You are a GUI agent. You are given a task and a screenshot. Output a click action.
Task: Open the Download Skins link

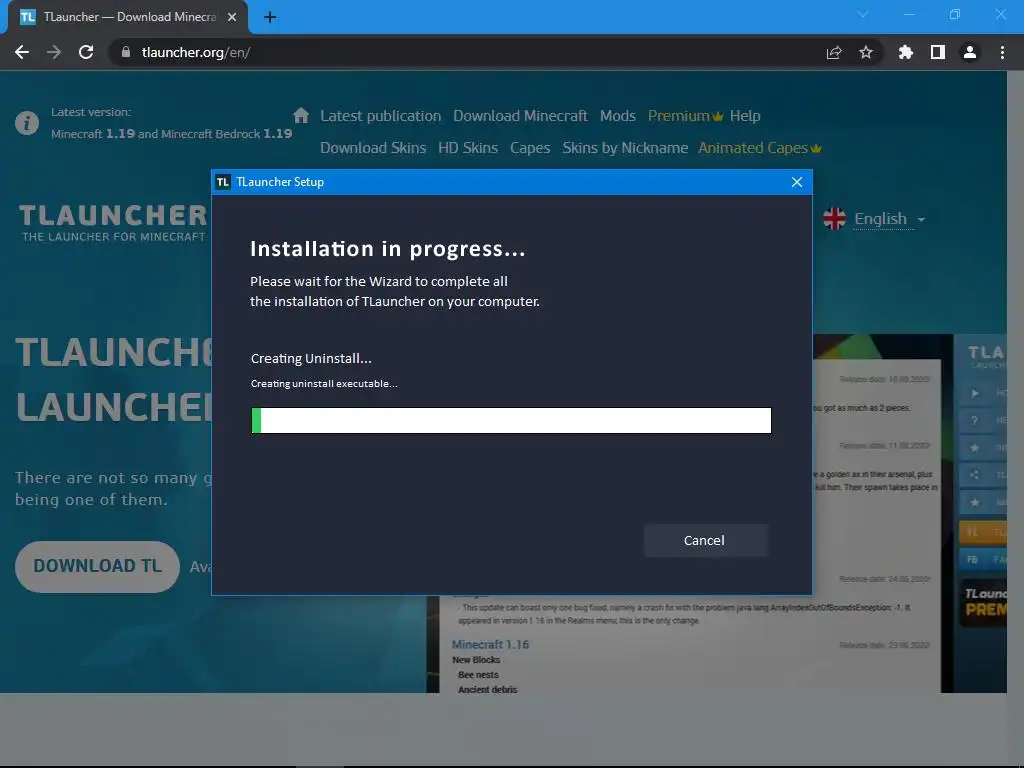(373, 148)
